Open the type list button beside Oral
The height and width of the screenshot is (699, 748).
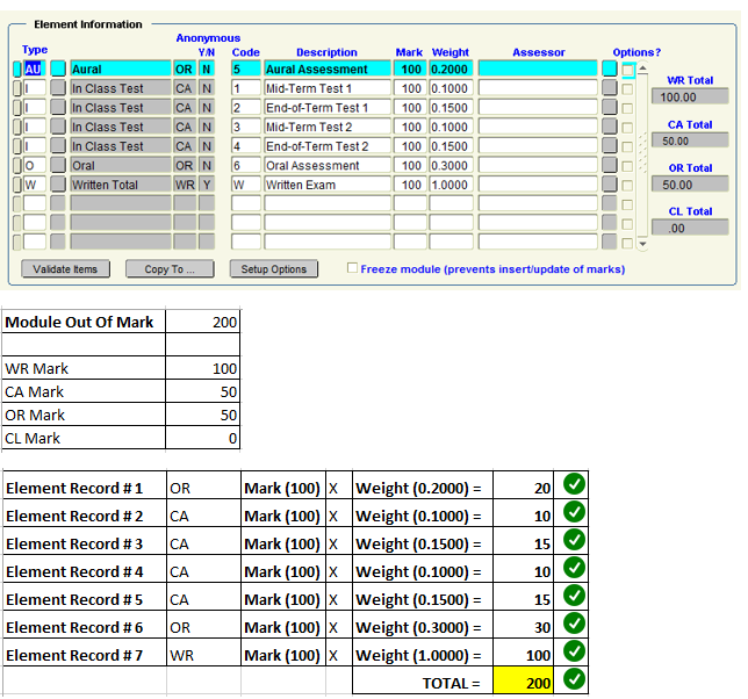point(58,166)
